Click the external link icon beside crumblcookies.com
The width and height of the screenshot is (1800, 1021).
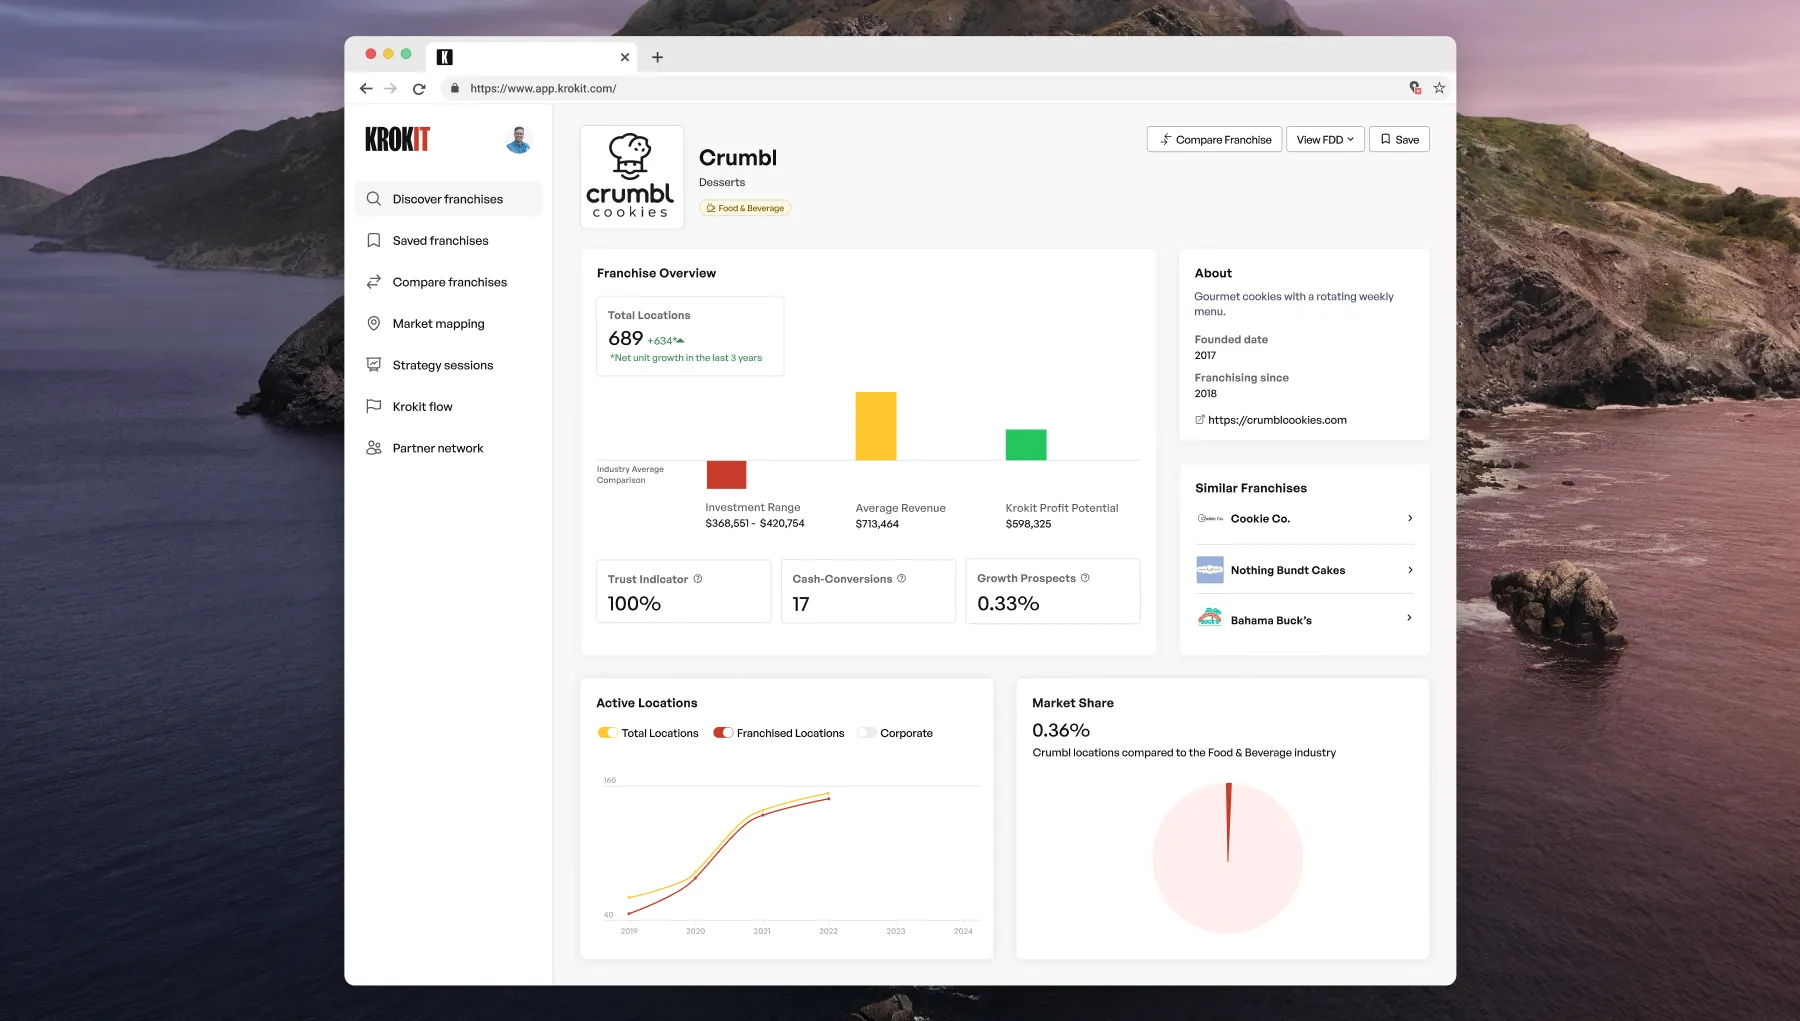point(1200,420)
